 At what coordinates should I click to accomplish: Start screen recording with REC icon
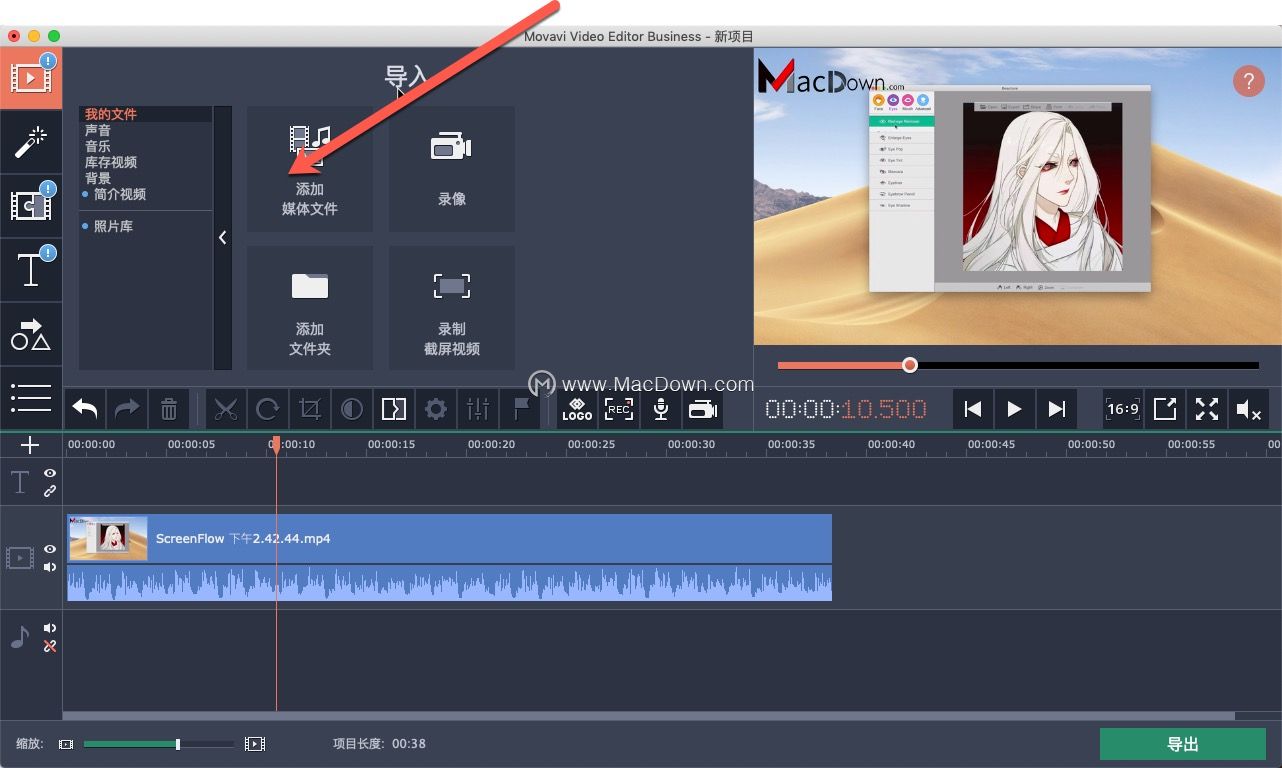click(619, 409)
